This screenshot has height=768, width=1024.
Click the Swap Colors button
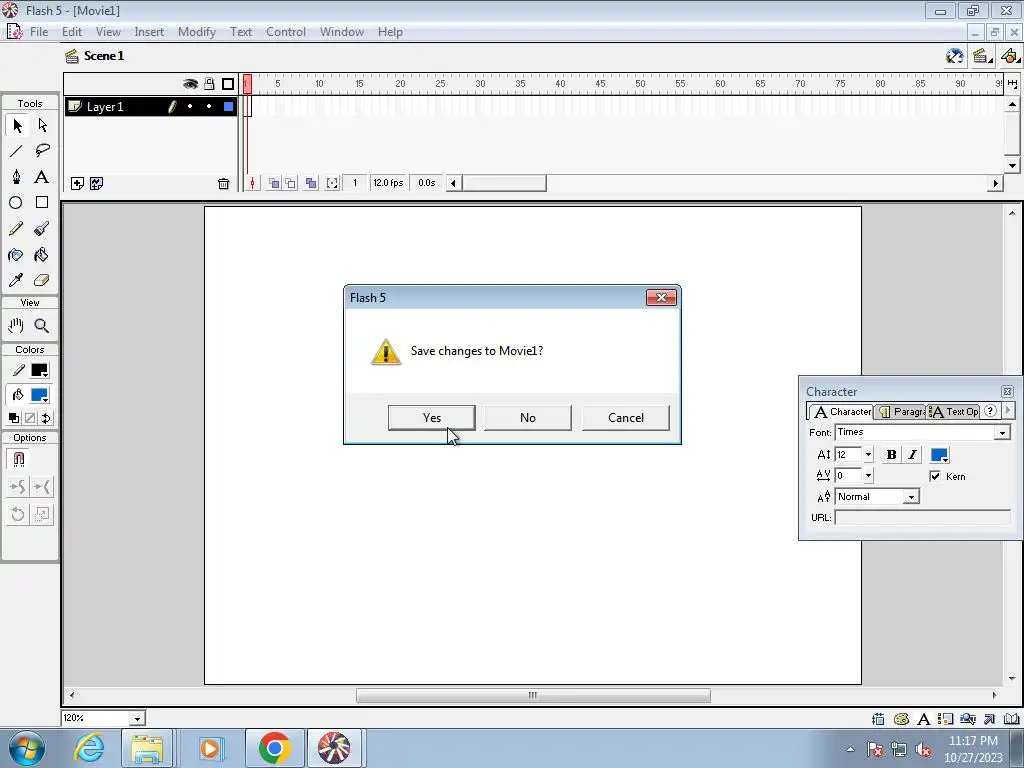click(x=46, y=418)
